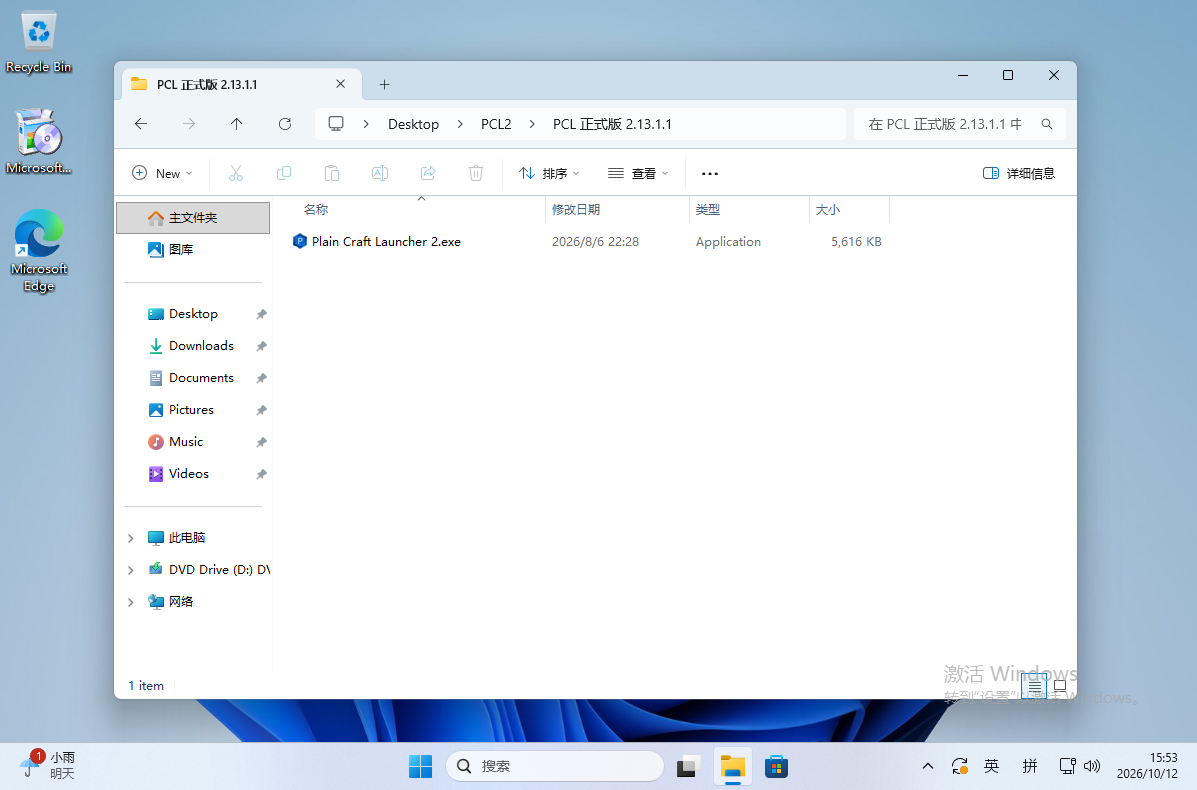Viewport: 1197px width, 790px height.
Task: Open the Windows Start menu
Action: 421,766
